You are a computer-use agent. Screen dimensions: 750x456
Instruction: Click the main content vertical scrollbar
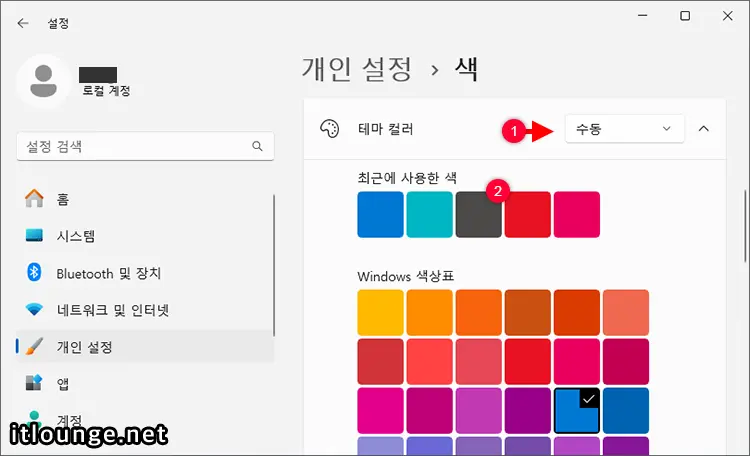[x=745, y=226]
